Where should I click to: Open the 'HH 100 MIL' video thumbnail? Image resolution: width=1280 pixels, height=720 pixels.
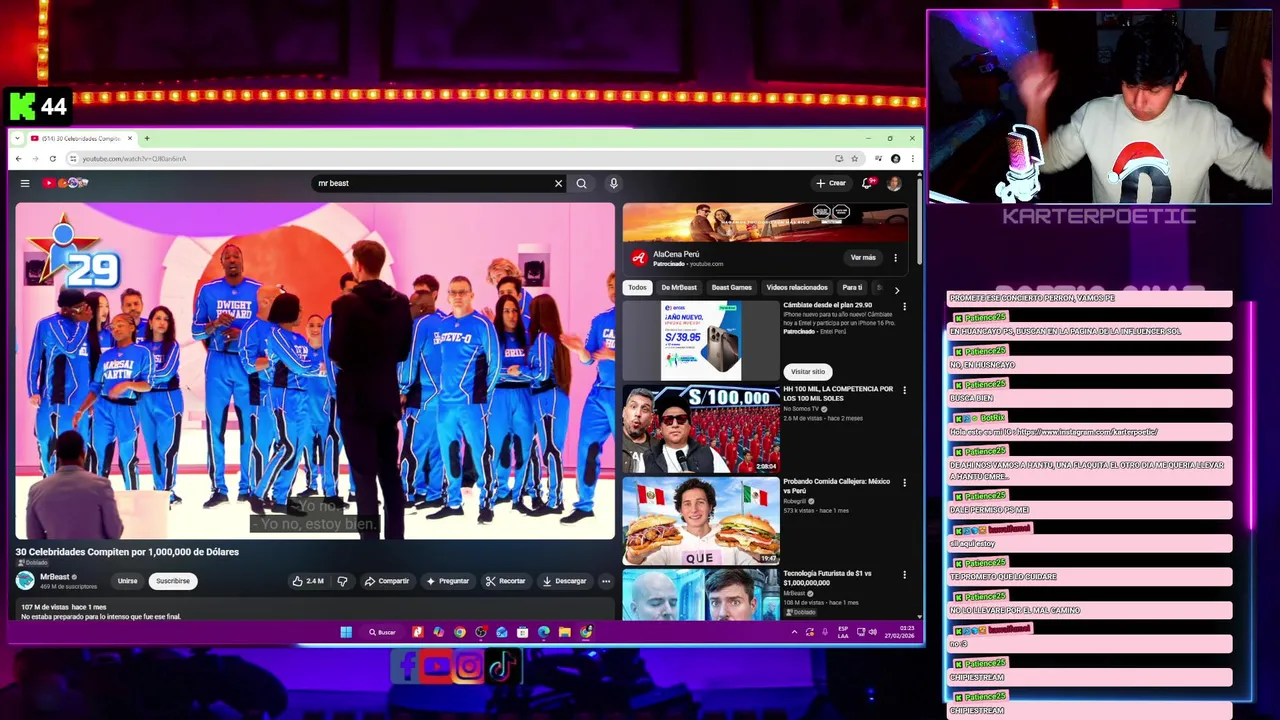(701, 428)
